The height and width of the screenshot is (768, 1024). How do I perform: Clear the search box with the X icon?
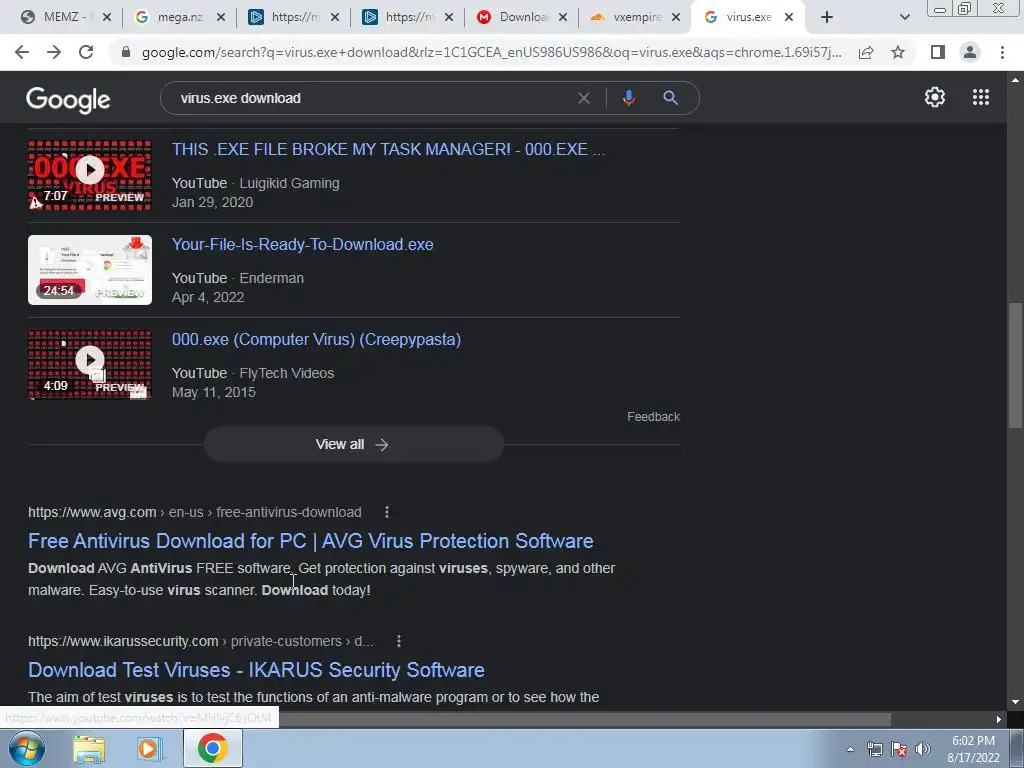[584, 98]
